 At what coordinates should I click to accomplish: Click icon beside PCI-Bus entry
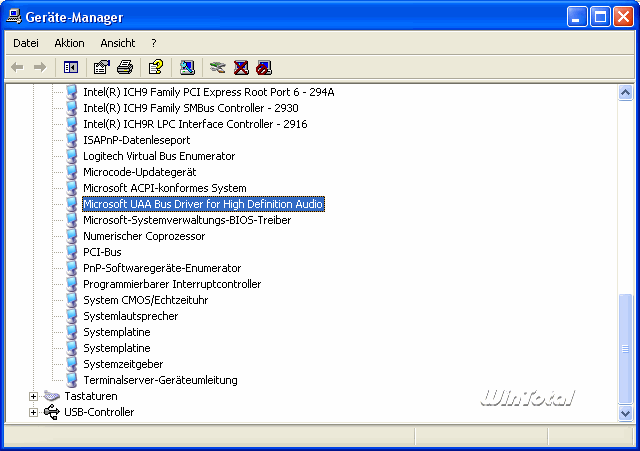72,252
